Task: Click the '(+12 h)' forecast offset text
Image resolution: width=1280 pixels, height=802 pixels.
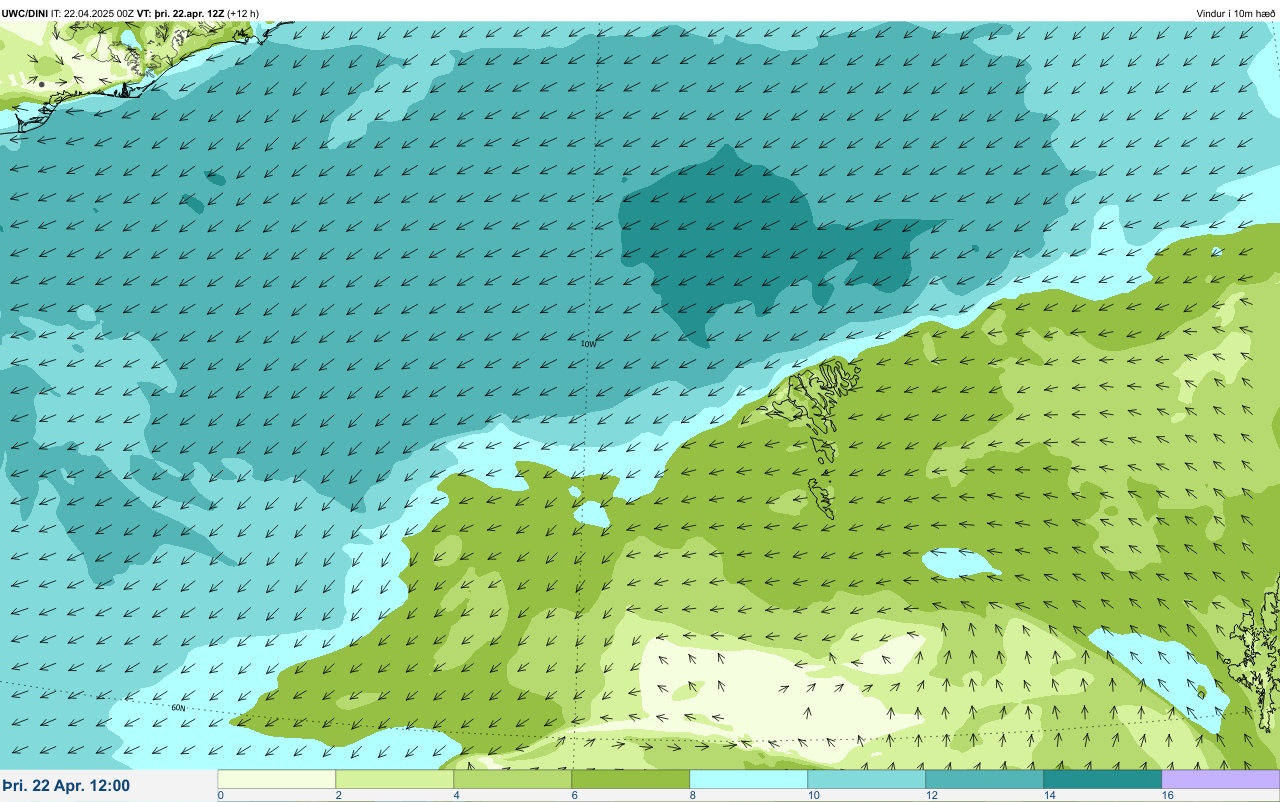Action: point(243,13)
